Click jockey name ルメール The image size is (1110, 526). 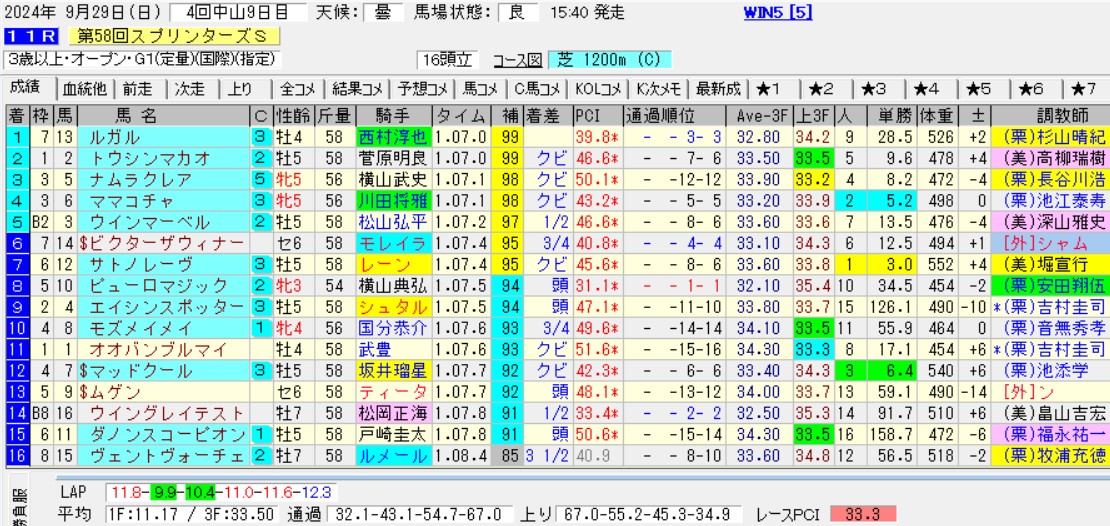pyautogui.click(x=393, y=455)
